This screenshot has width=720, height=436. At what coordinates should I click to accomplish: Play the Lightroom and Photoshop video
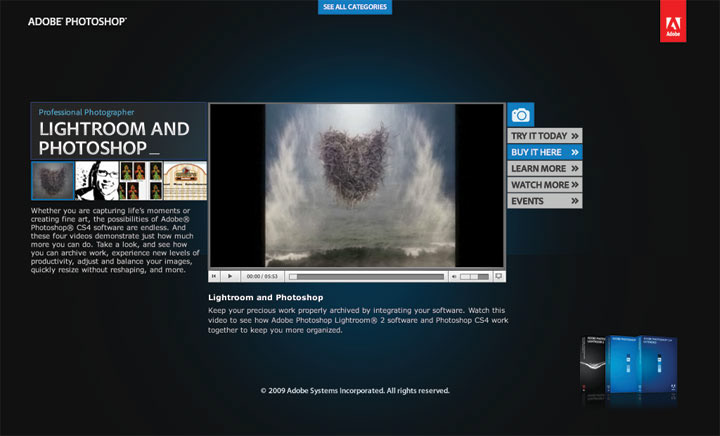pyautogui.click(x=230, y=276)
